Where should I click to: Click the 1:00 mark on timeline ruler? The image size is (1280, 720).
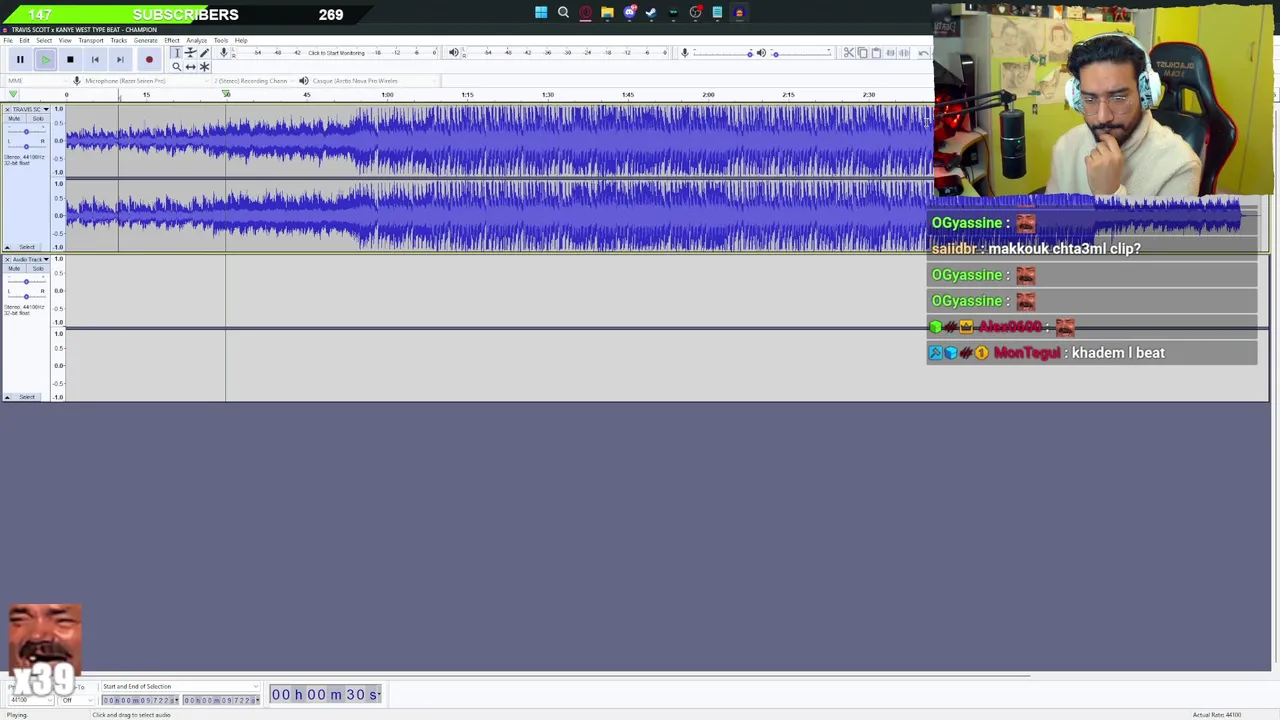tap(387, 95)
